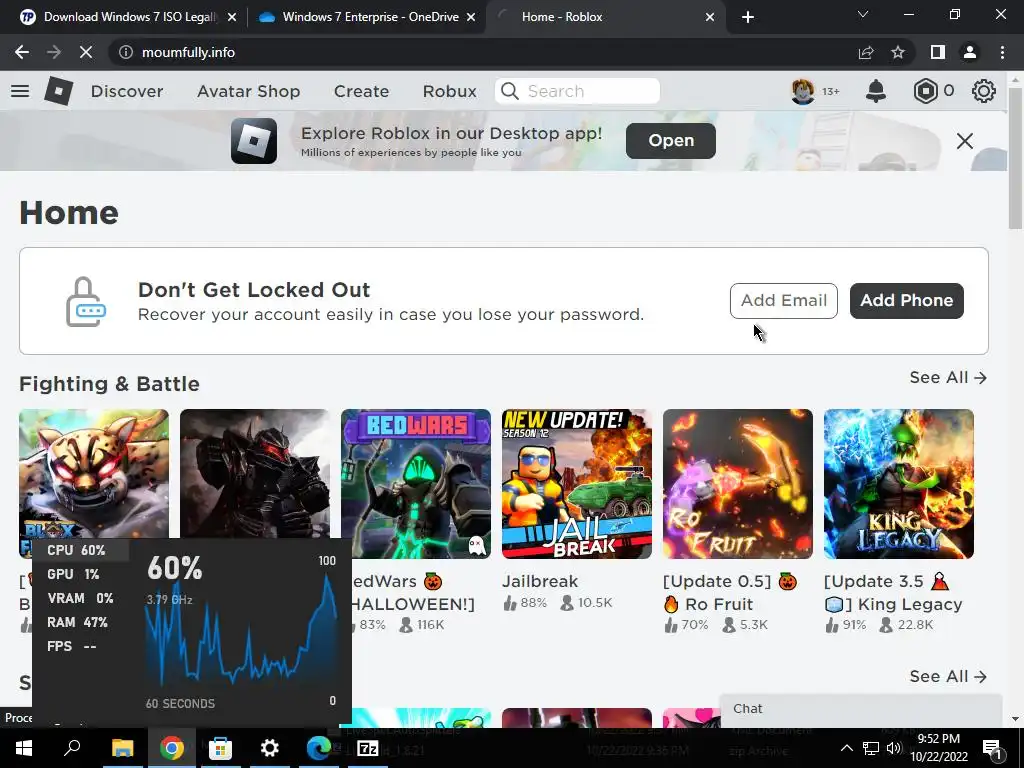Open the Windows notification center
Viewport: 1024px width, 768px height.
[x=992, y=749]
